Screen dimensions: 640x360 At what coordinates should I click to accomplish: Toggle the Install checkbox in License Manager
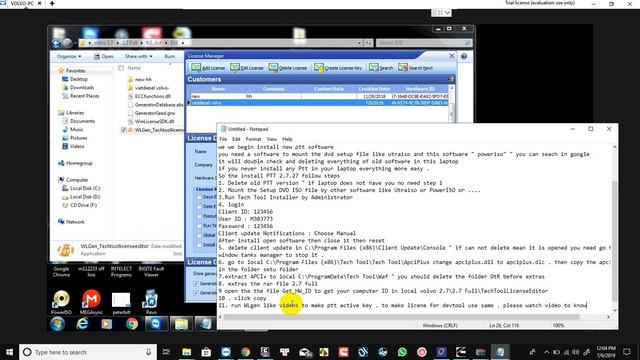pyautogui.click(x=199, y=245)
